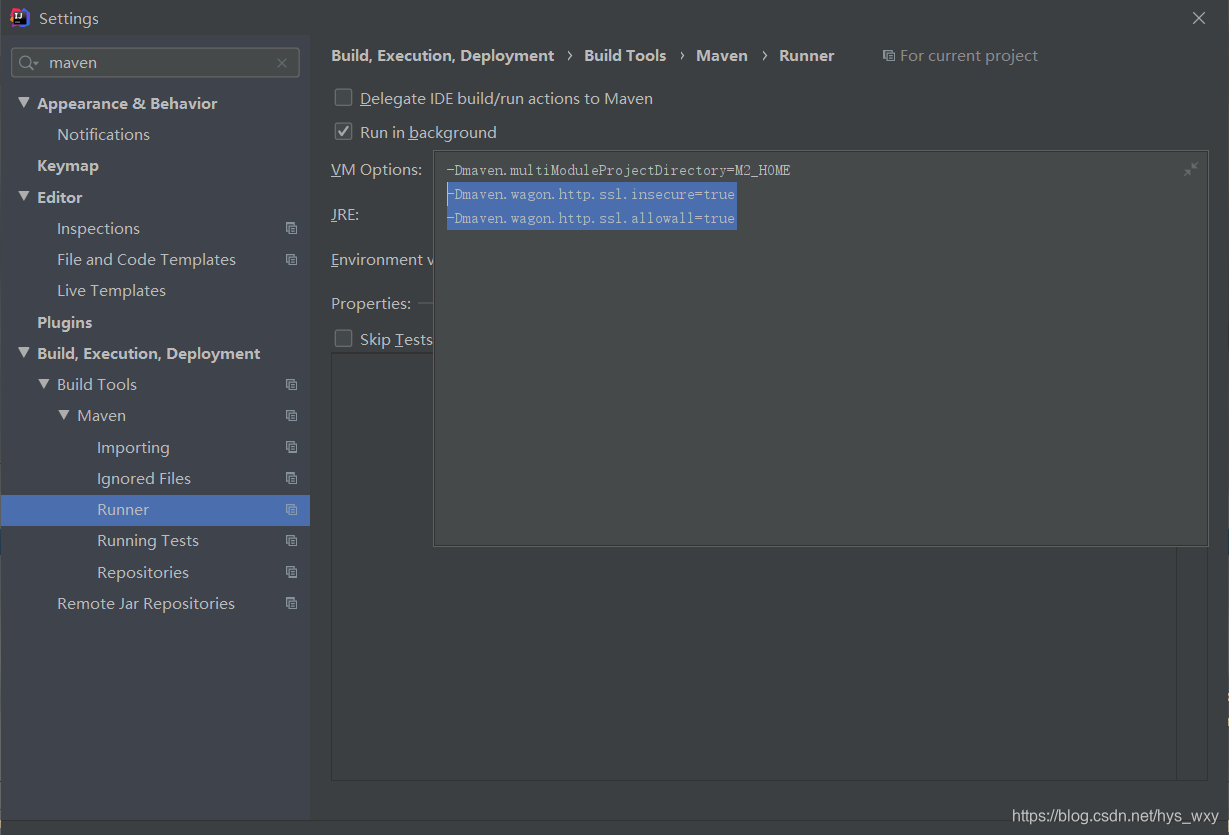The height and width of the screenshot is (835, 1229).
Task: Open Maven Repositories settings
Action: (x=143, y=573)
